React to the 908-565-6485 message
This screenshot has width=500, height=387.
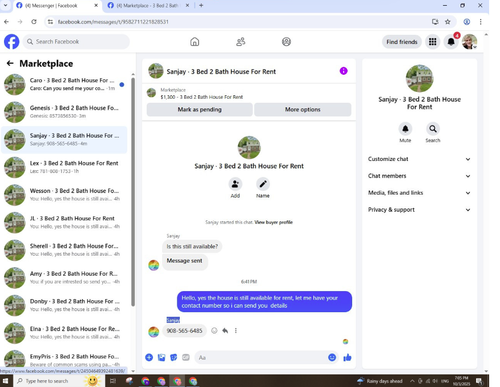214,331
